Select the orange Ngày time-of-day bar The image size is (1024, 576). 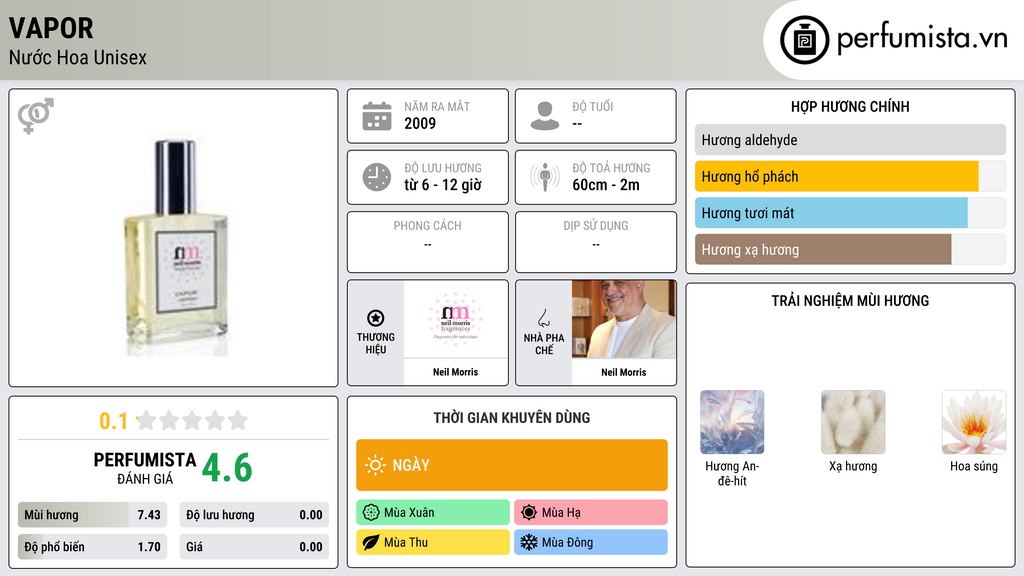512,465
